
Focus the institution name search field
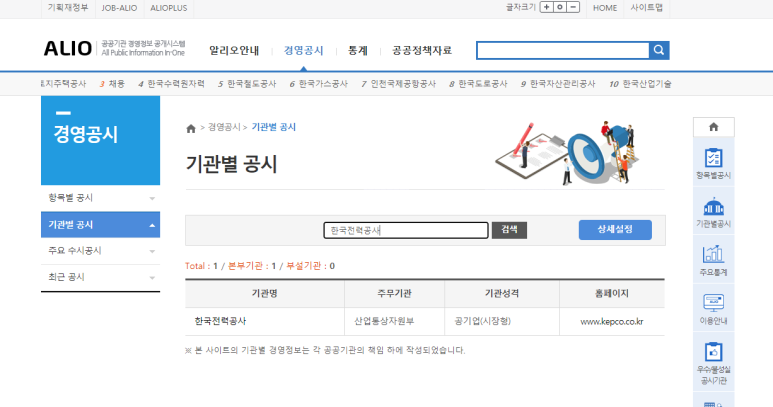point(406,230)
